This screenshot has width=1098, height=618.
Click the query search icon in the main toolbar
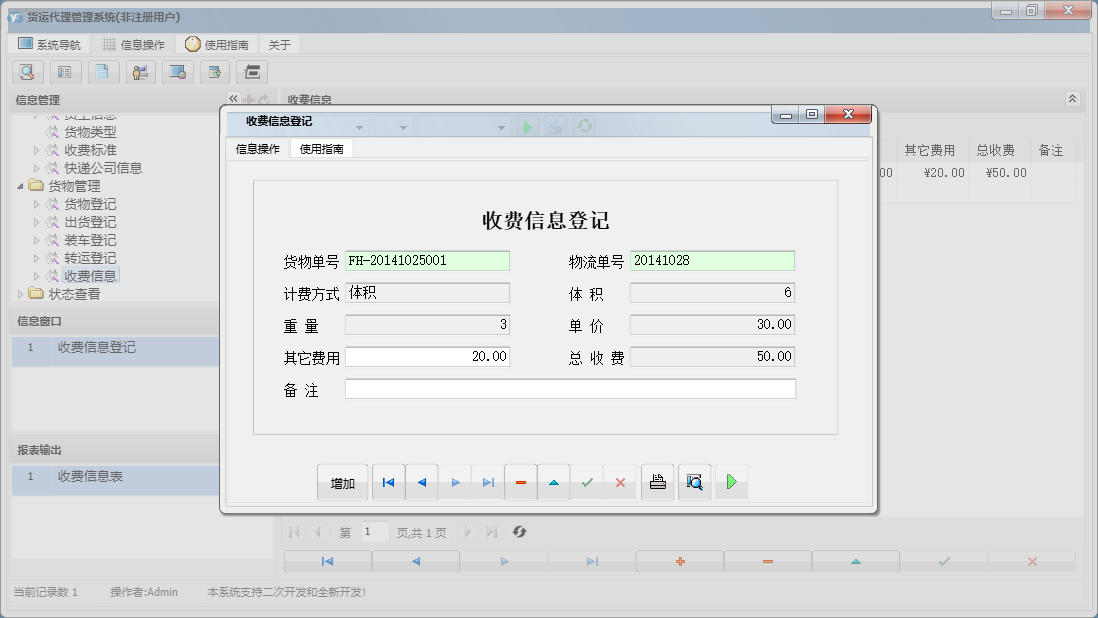[27, 72]
